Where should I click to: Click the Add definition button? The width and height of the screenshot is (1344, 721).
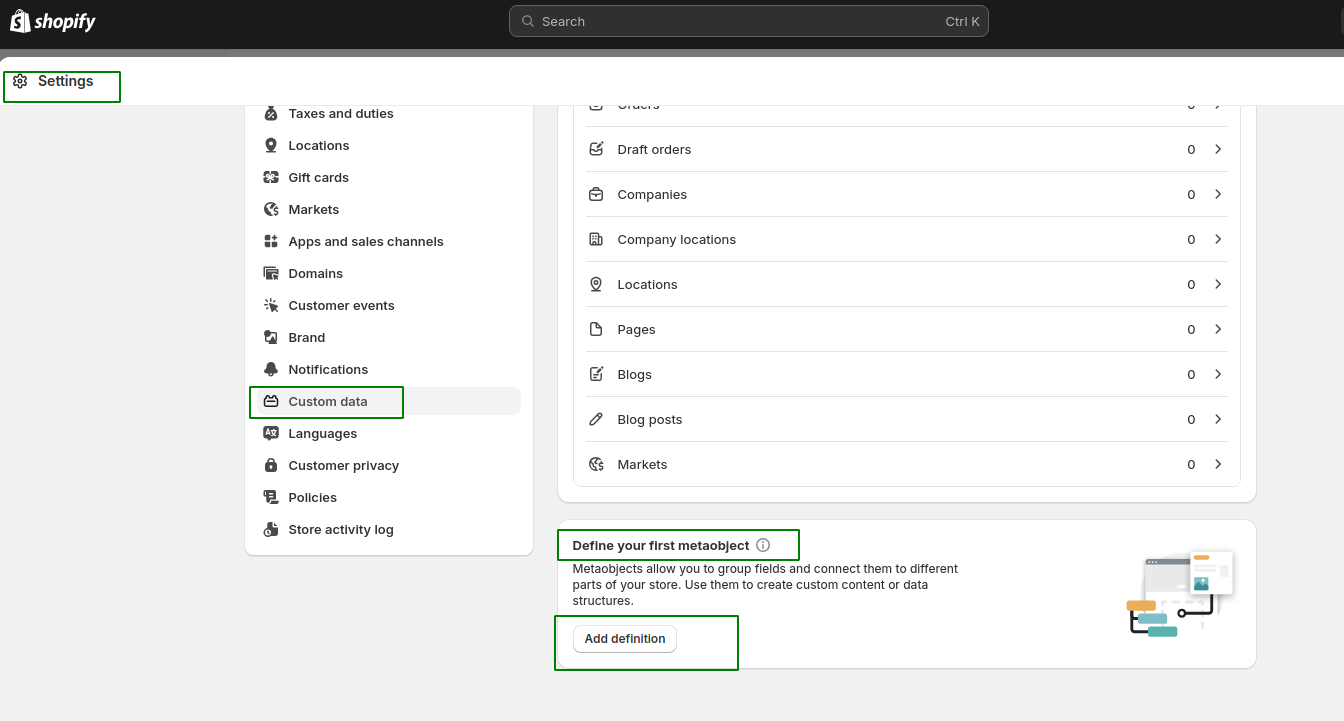click(x=624, y=638)
